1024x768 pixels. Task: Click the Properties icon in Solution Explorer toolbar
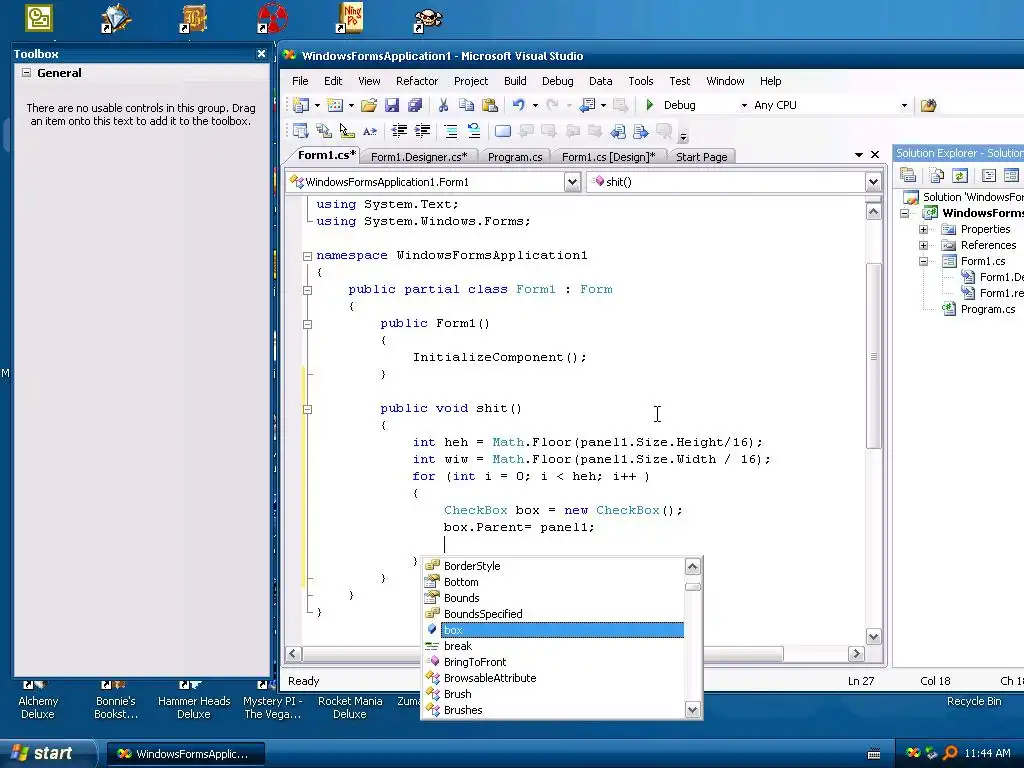point(908,175)
